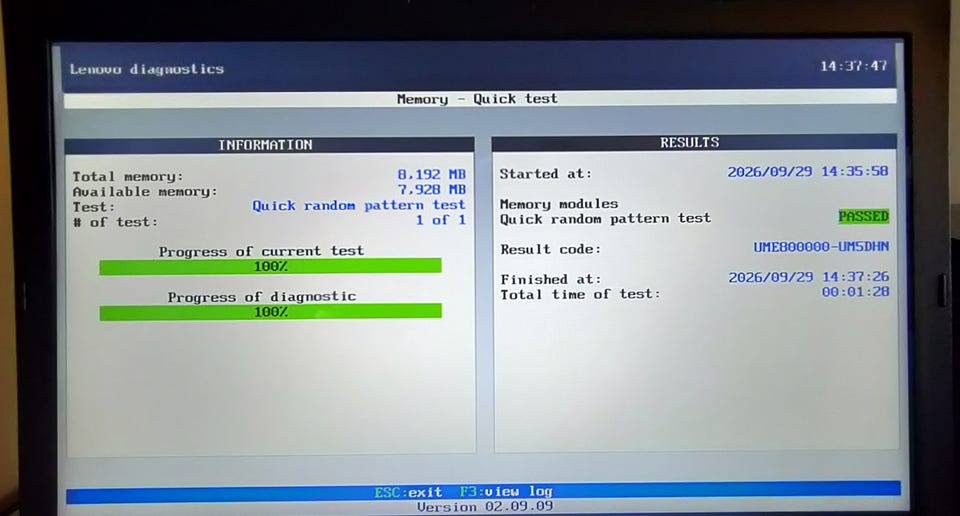Click the 'Lenovo diagnostics' title
Screen dimensions: 960x516
coord(147,69)
